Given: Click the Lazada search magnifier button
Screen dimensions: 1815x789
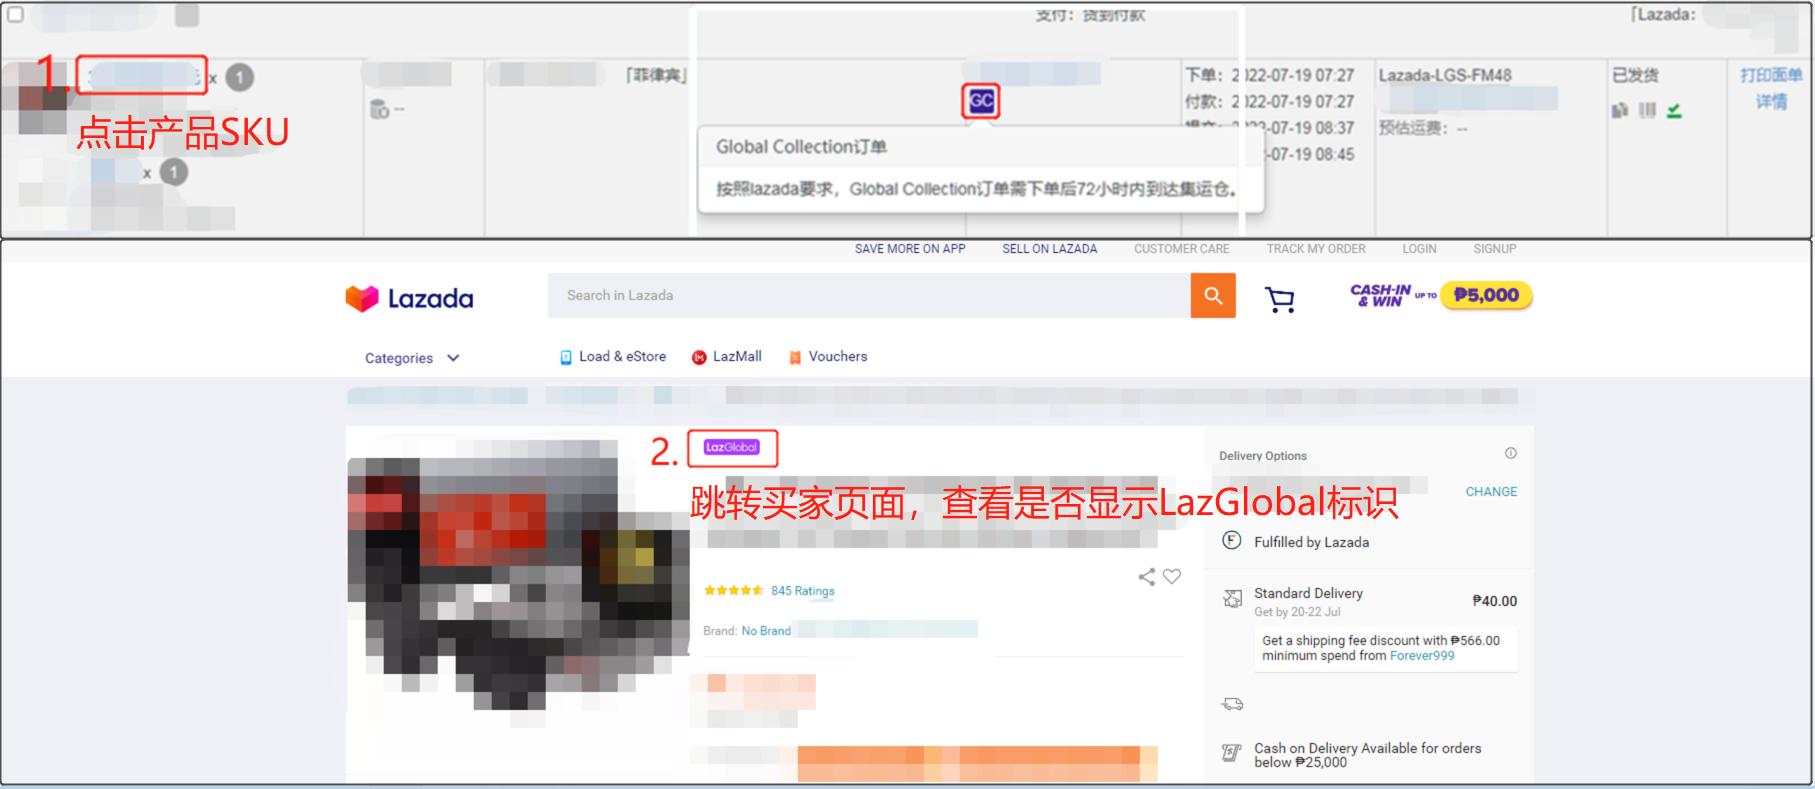Looking at the screenshot, I should (1213, 295).
